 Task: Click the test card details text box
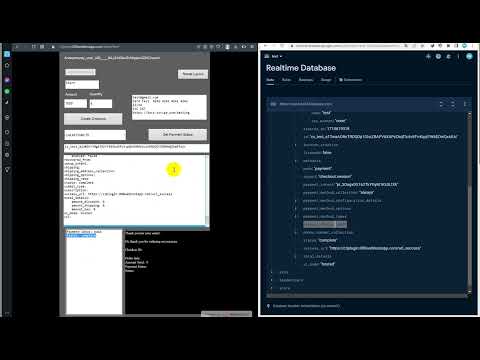click(169, 107)
